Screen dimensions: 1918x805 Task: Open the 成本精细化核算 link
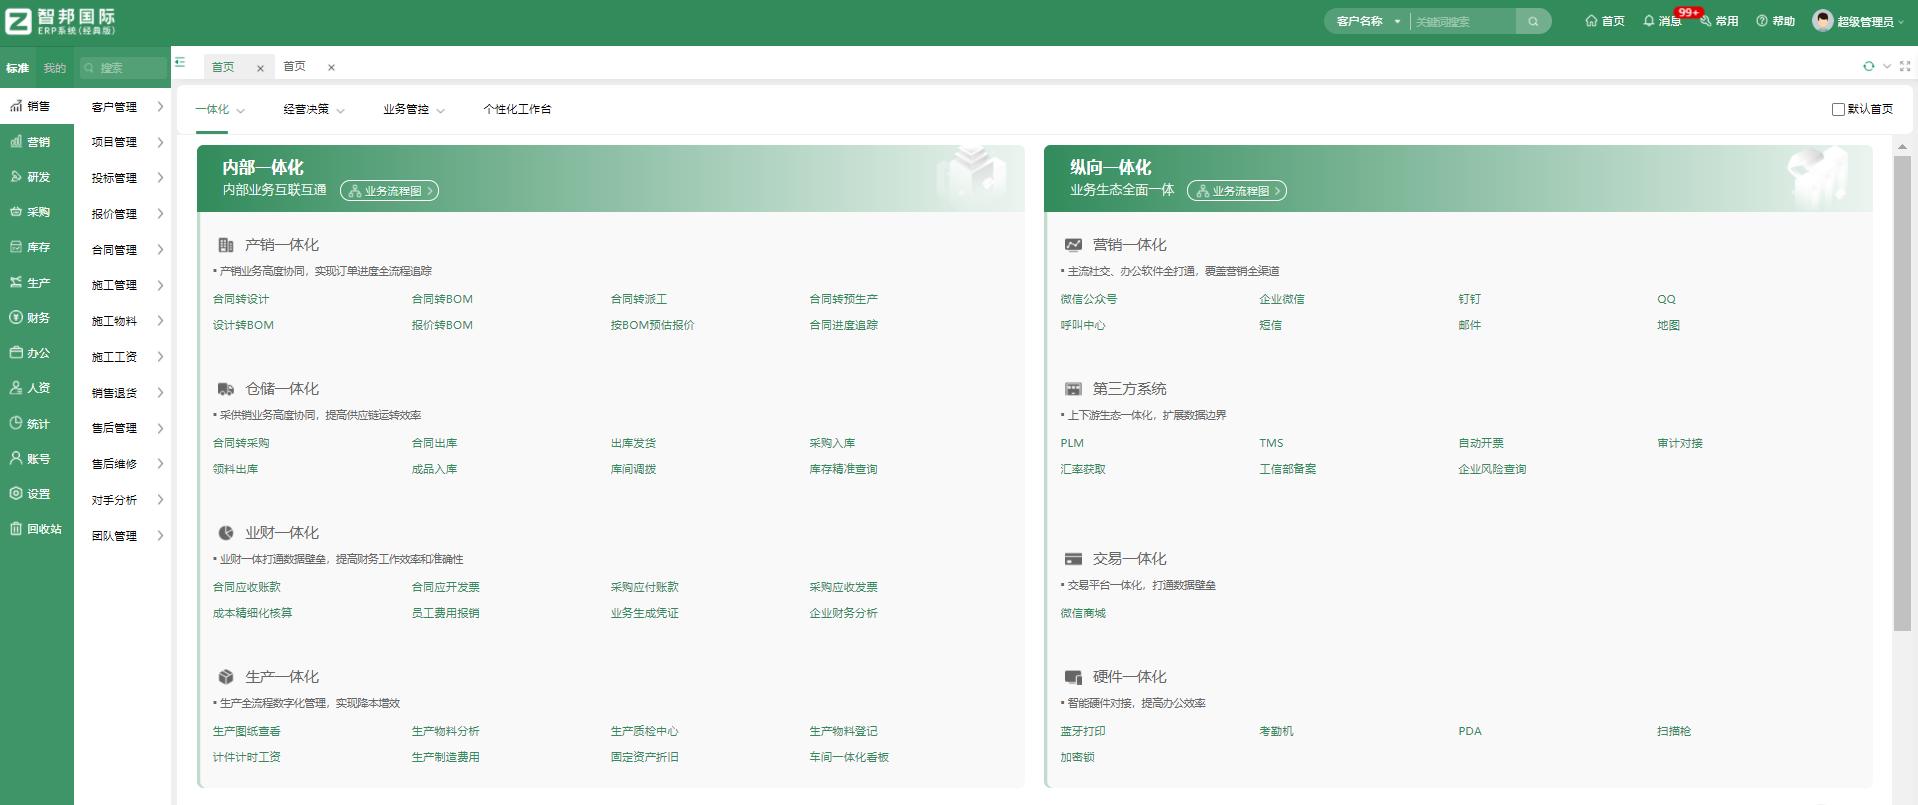click(252, 613)
